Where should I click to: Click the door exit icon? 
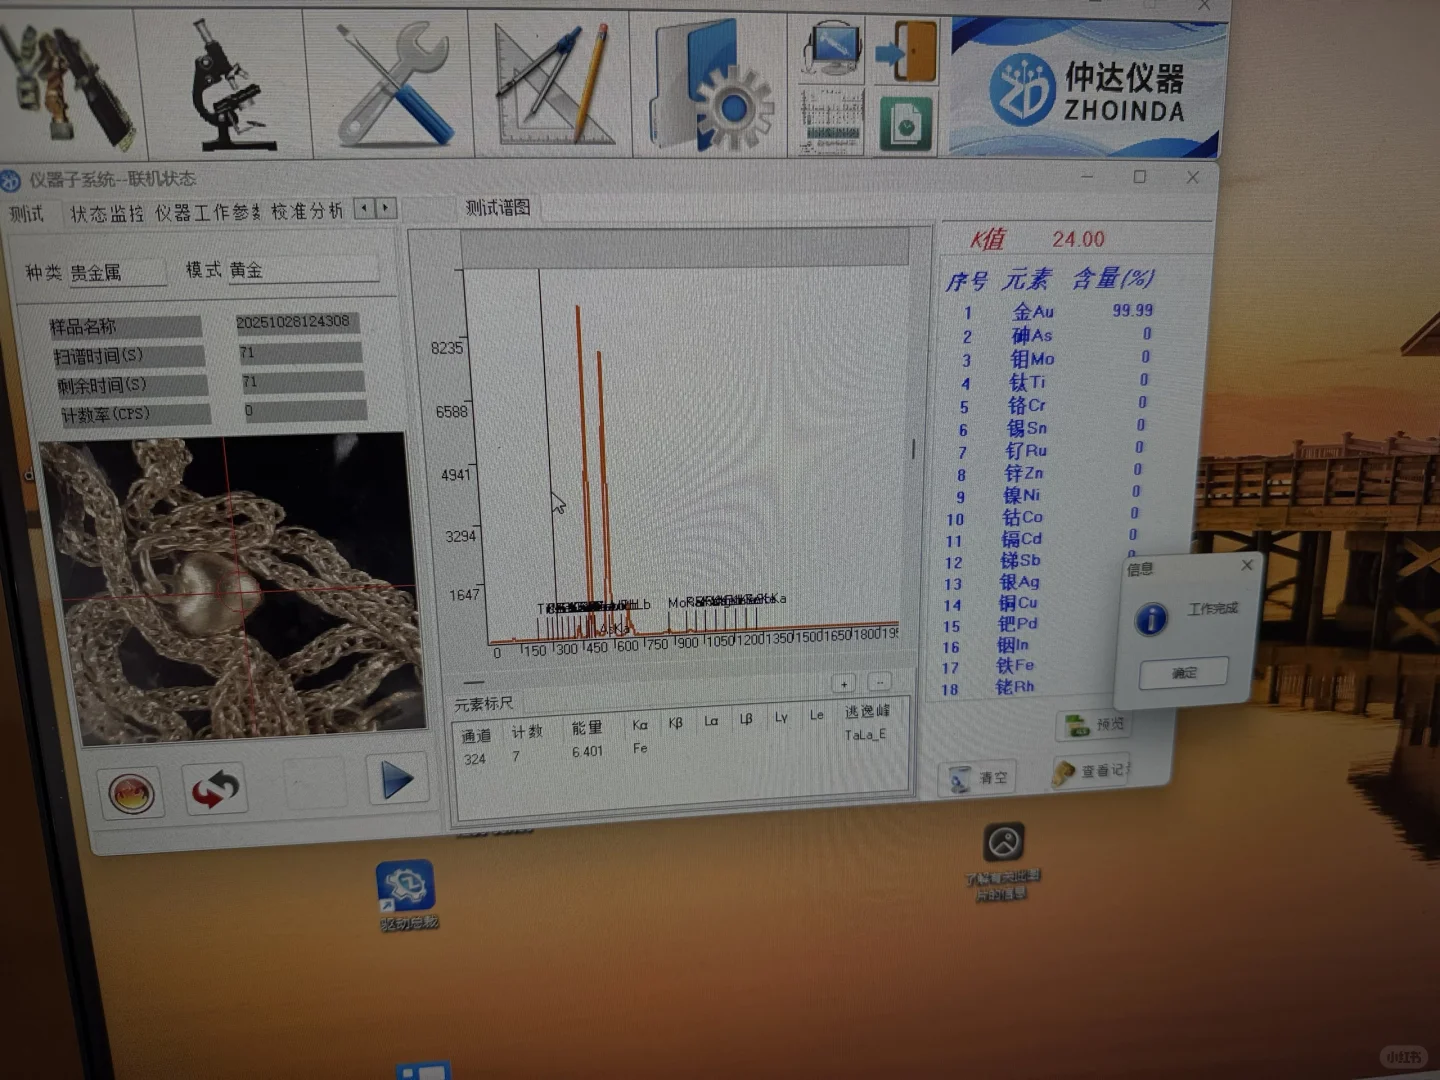click(x=907, y=50)
